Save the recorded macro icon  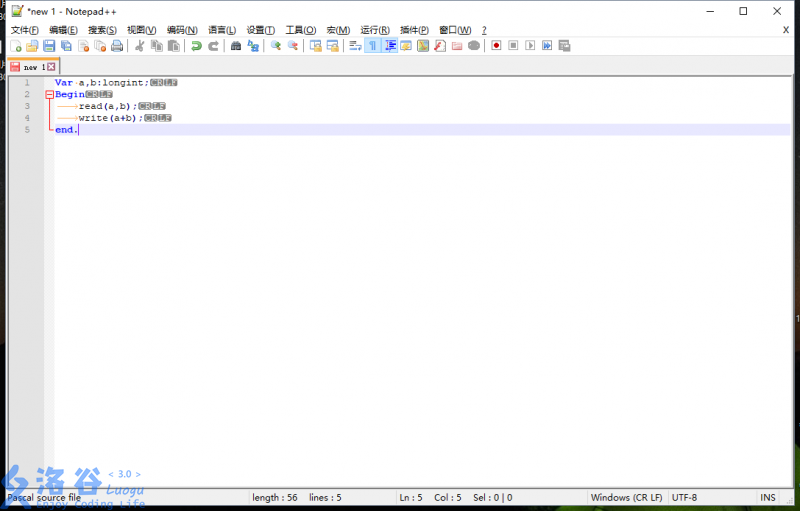click(x=564, y=46)
